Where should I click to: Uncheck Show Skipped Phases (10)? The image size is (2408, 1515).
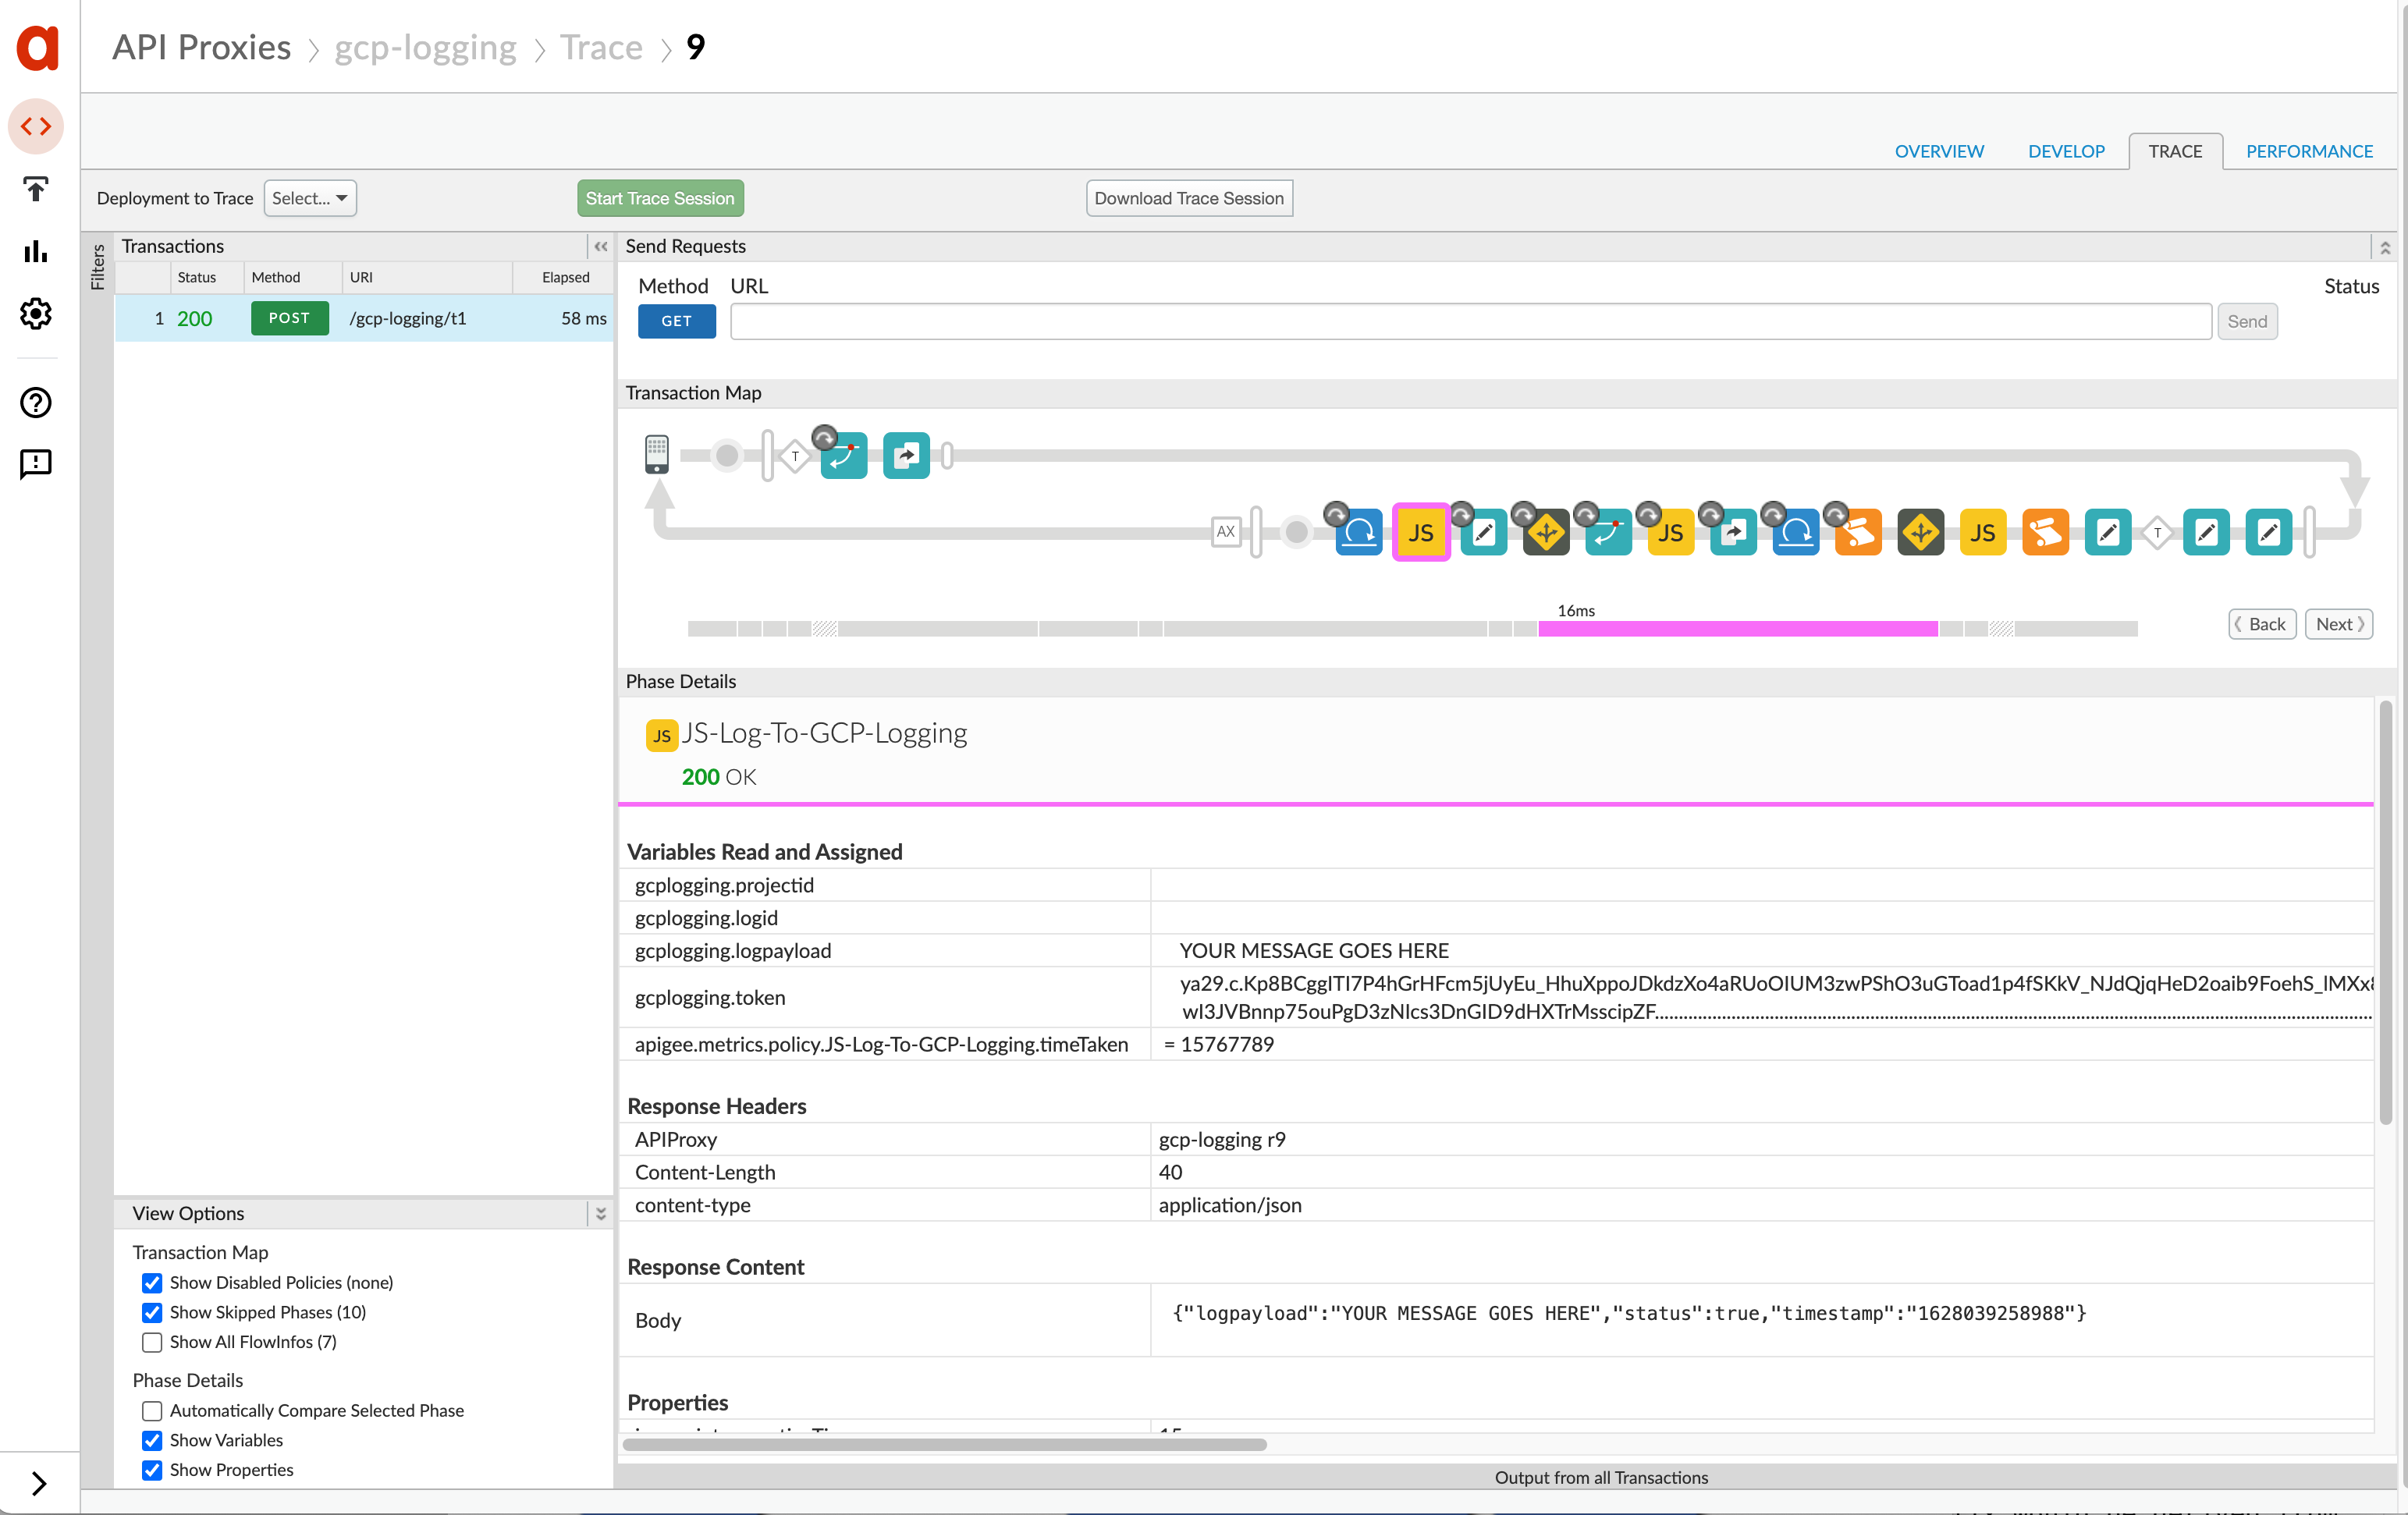[x=152, y=1312]
